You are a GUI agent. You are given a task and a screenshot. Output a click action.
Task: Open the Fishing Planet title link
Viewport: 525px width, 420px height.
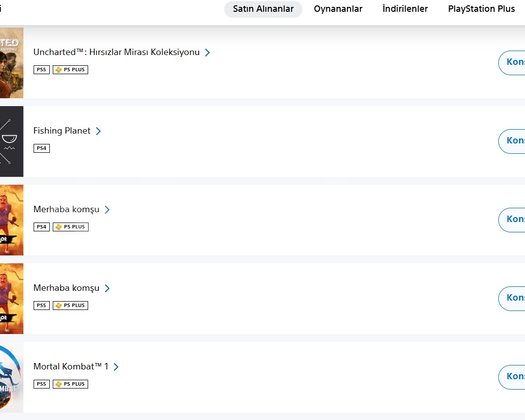coord(62,131)
